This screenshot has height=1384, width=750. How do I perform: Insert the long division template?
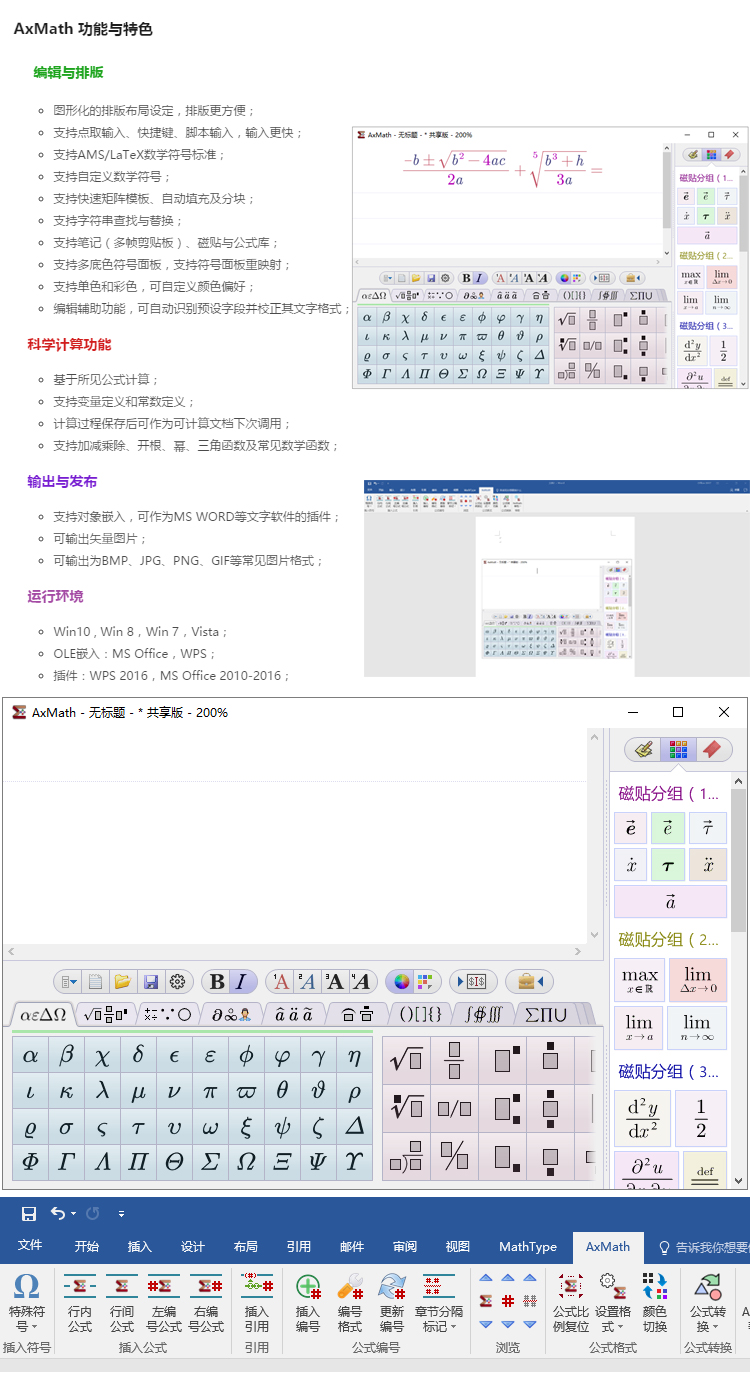(406, 1156)
